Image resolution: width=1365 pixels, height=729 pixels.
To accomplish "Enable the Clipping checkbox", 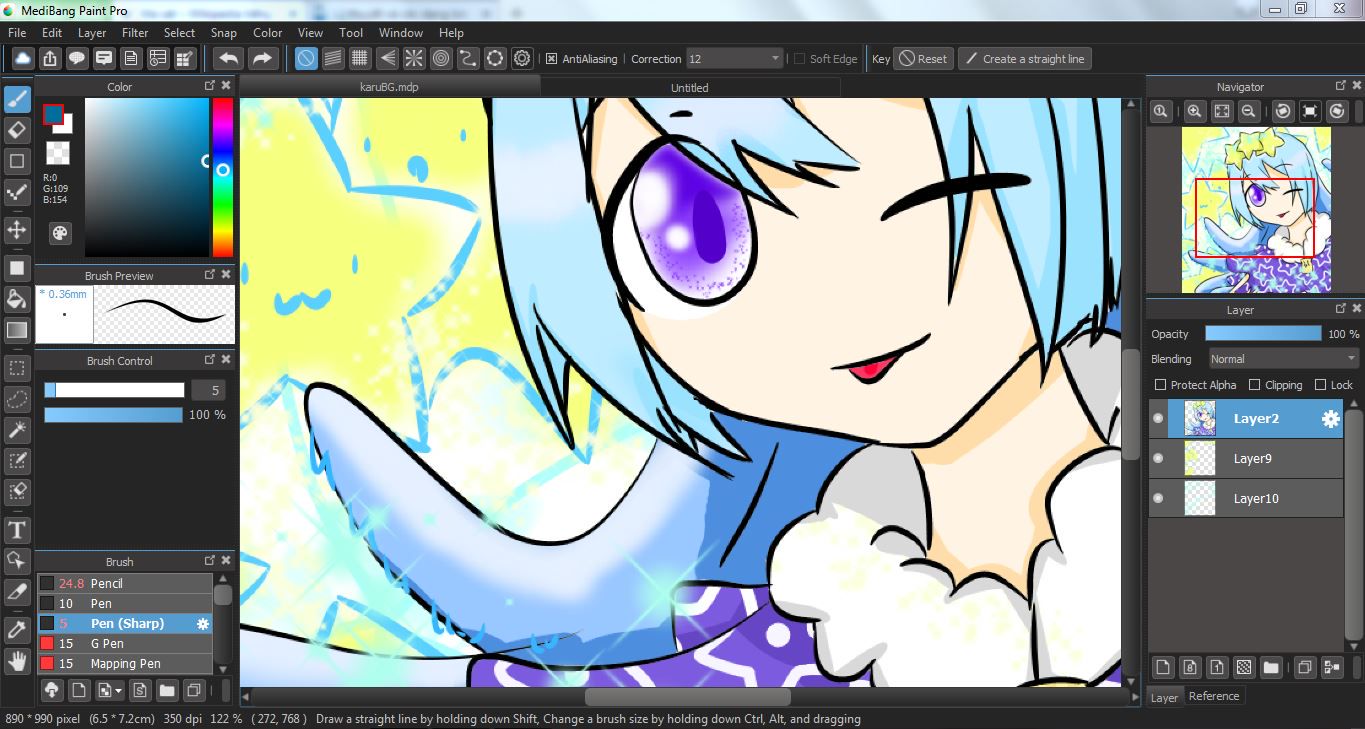I will pos(1255,385).
